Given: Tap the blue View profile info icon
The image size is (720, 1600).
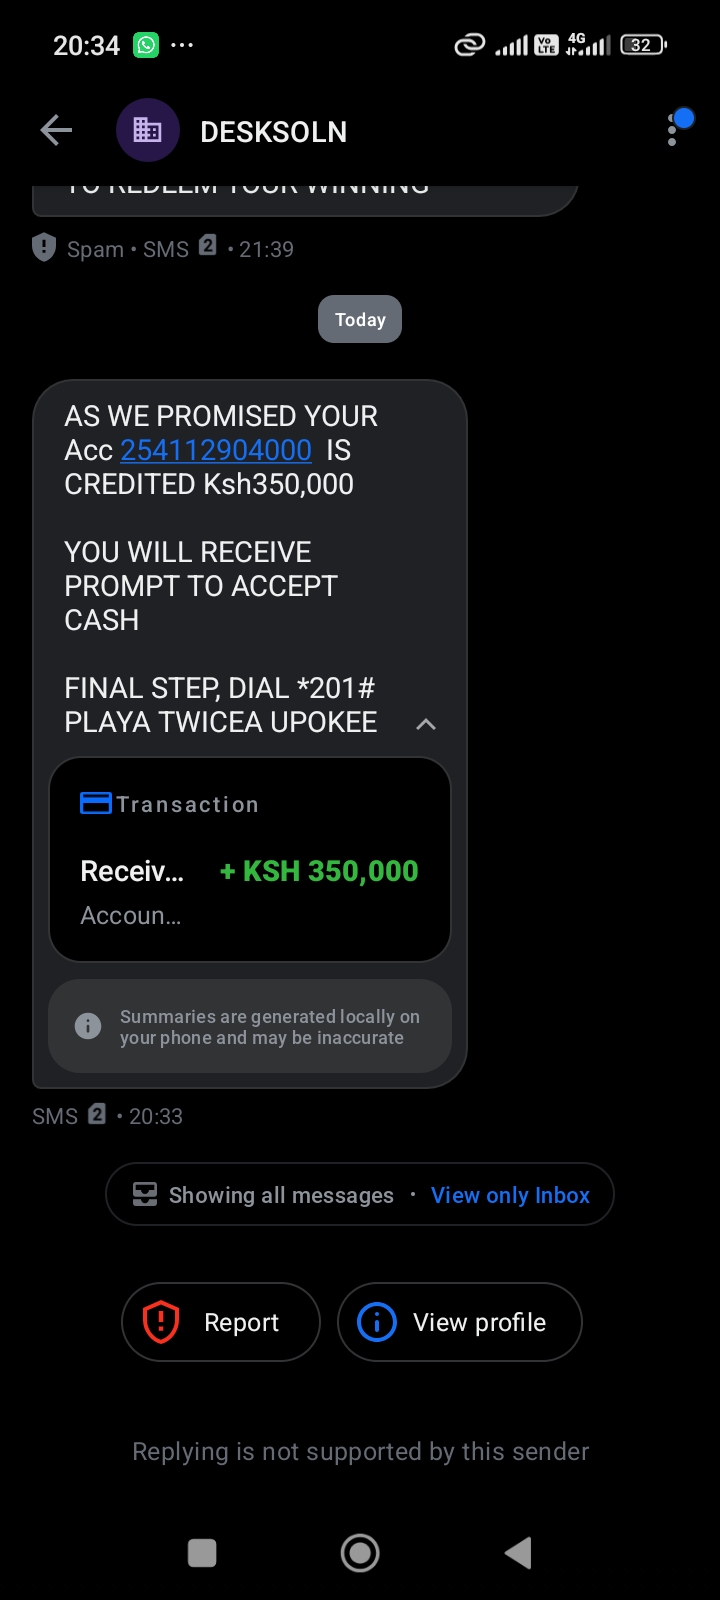Looking at the screenshot, I should (377, 1322).
